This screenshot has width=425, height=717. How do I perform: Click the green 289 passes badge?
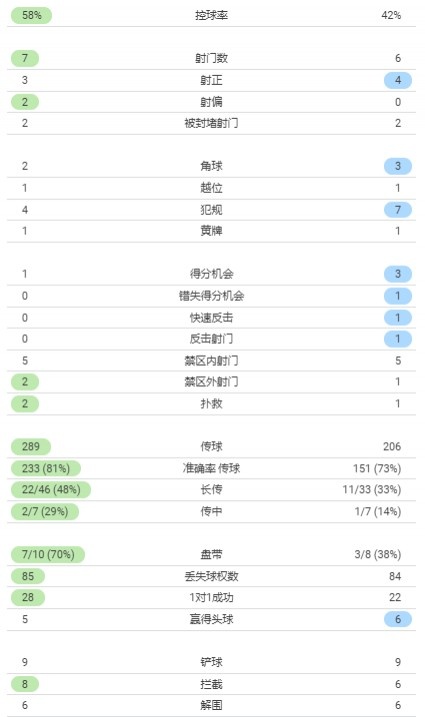[31, 446]
